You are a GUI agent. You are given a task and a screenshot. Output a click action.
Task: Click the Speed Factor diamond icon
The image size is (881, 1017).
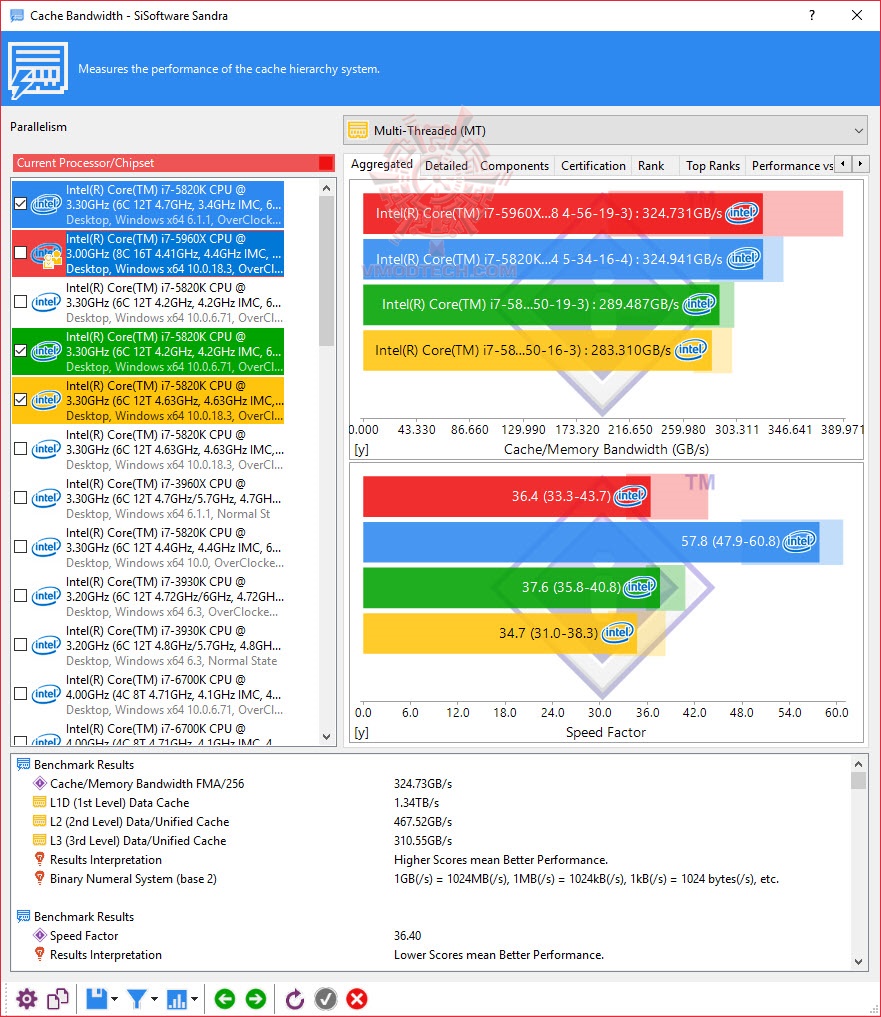click(40, 935)
